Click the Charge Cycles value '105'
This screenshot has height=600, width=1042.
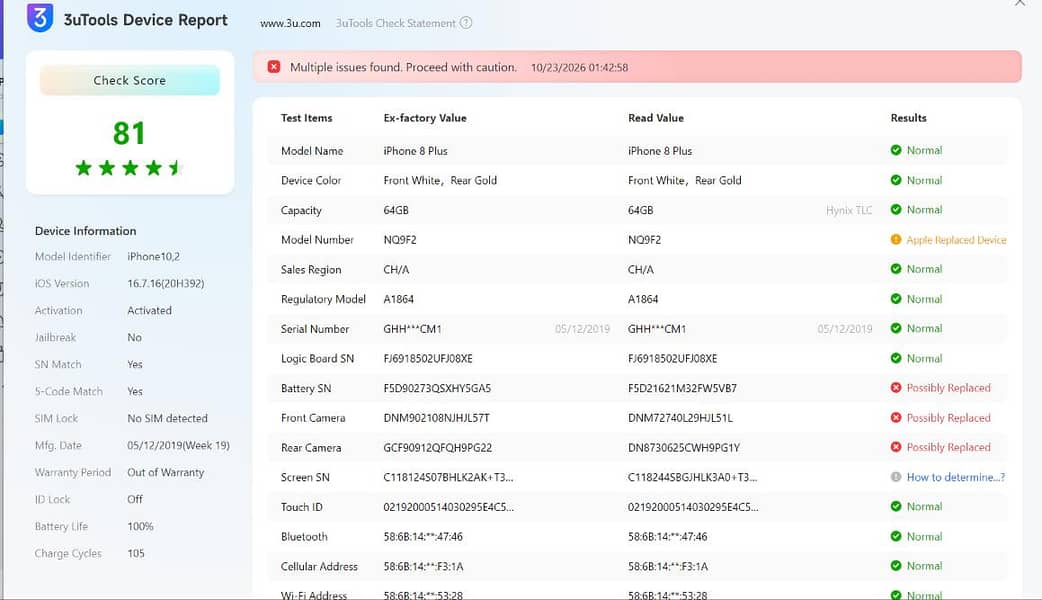pos(136,553)
